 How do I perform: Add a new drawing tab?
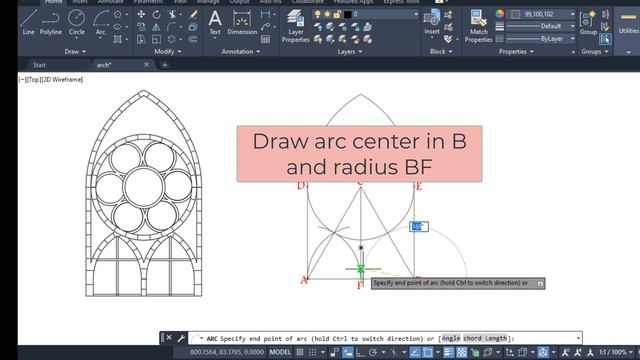(x=165, y=65)
